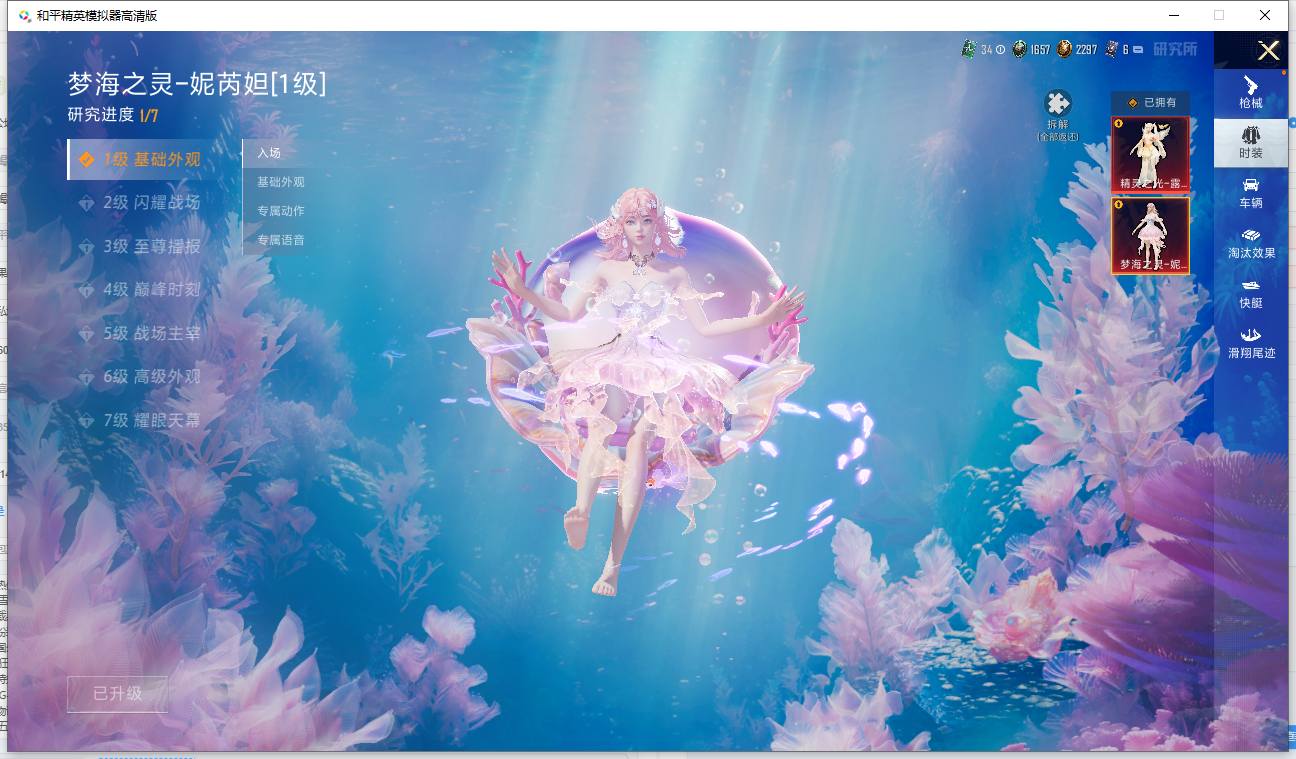This screenshot has height=759, width=1296.
Task: Select the 梦海之灵 outfit thumbnail
Action: (x=1151, y=236)
